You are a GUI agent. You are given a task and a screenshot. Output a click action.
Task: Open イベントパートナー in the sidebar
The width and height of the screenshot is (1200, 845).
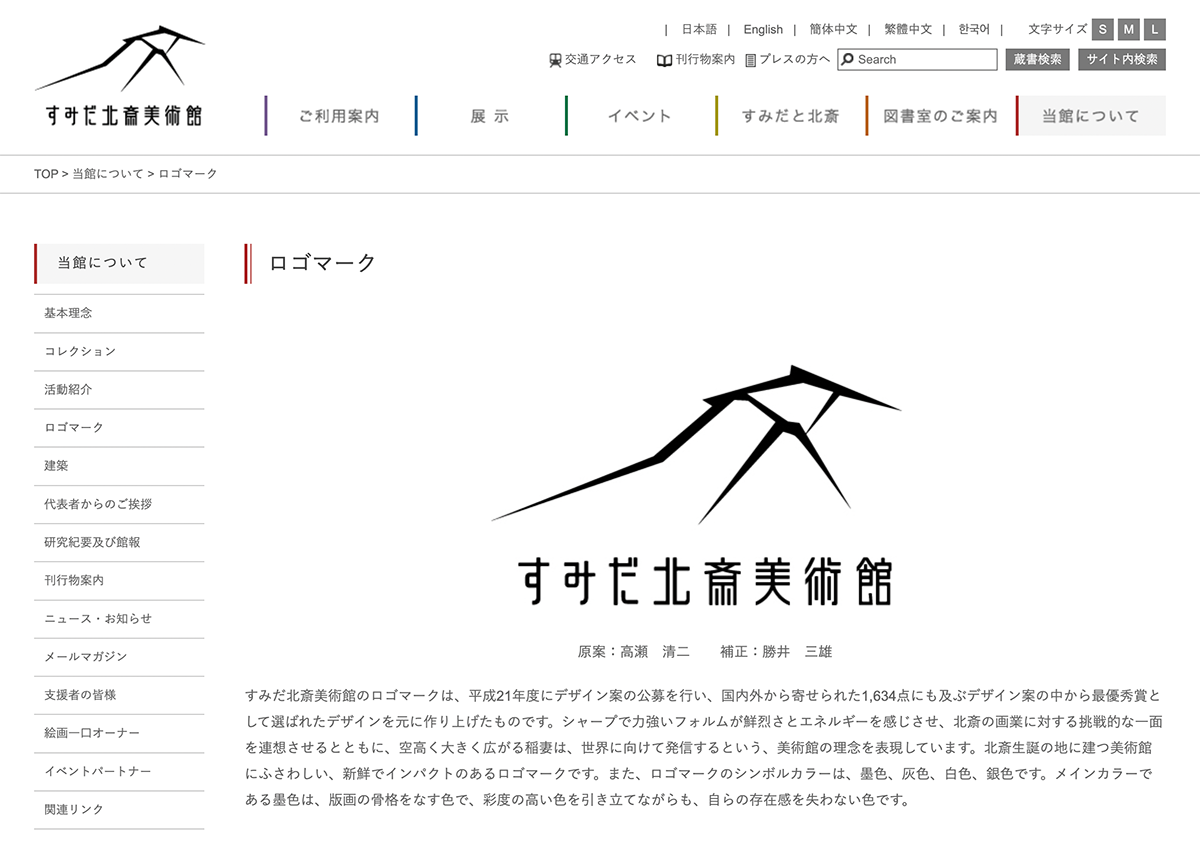(119, 771)
